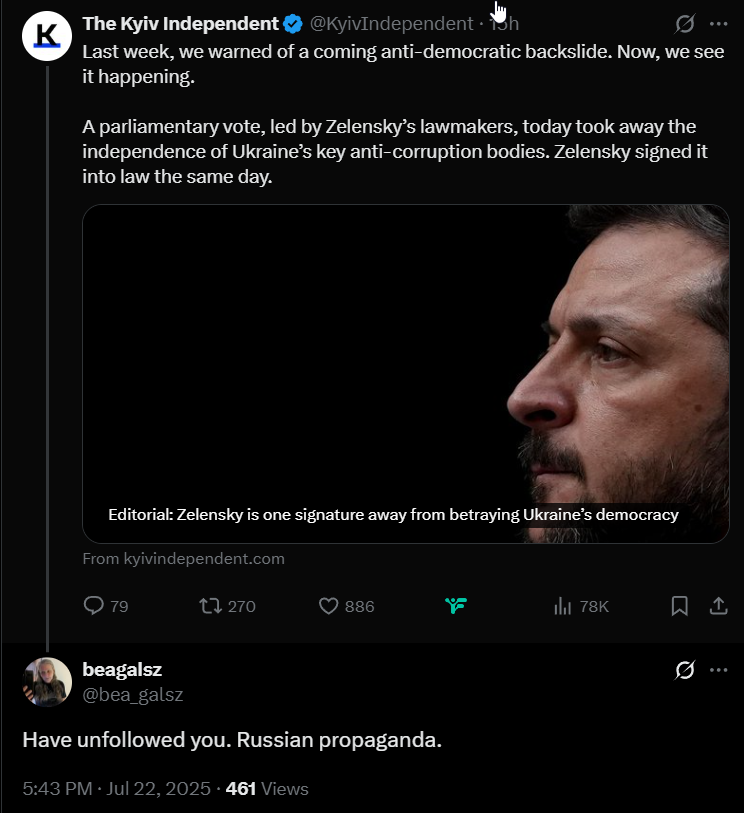Click the 5:43 PM Jul 22, 2025 timestamp
The image size is (744, 813).
point(117,789)
